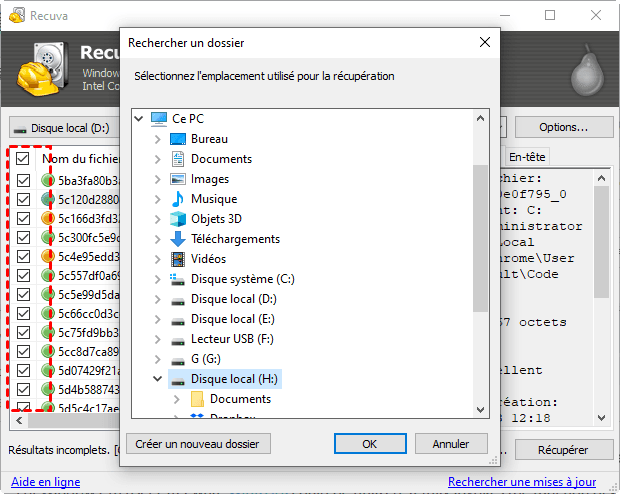Uncheck the 5c4e95edd3 file checkbox
The height and width of the screenshot is (494, 620).
point(23,256)
